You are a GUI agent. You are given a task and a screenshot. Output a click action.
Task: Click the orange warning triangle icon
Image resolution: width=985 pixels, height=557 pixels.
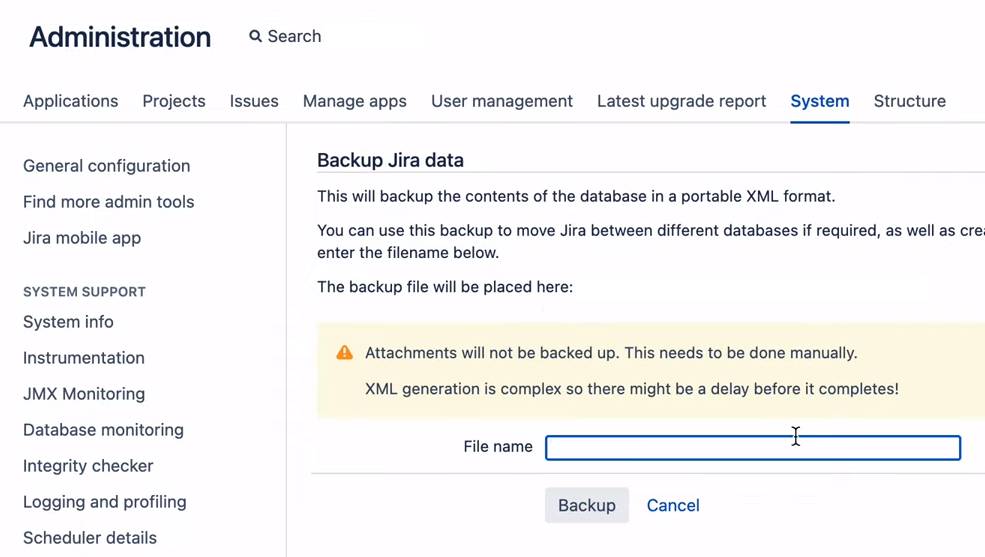(344, 352)
